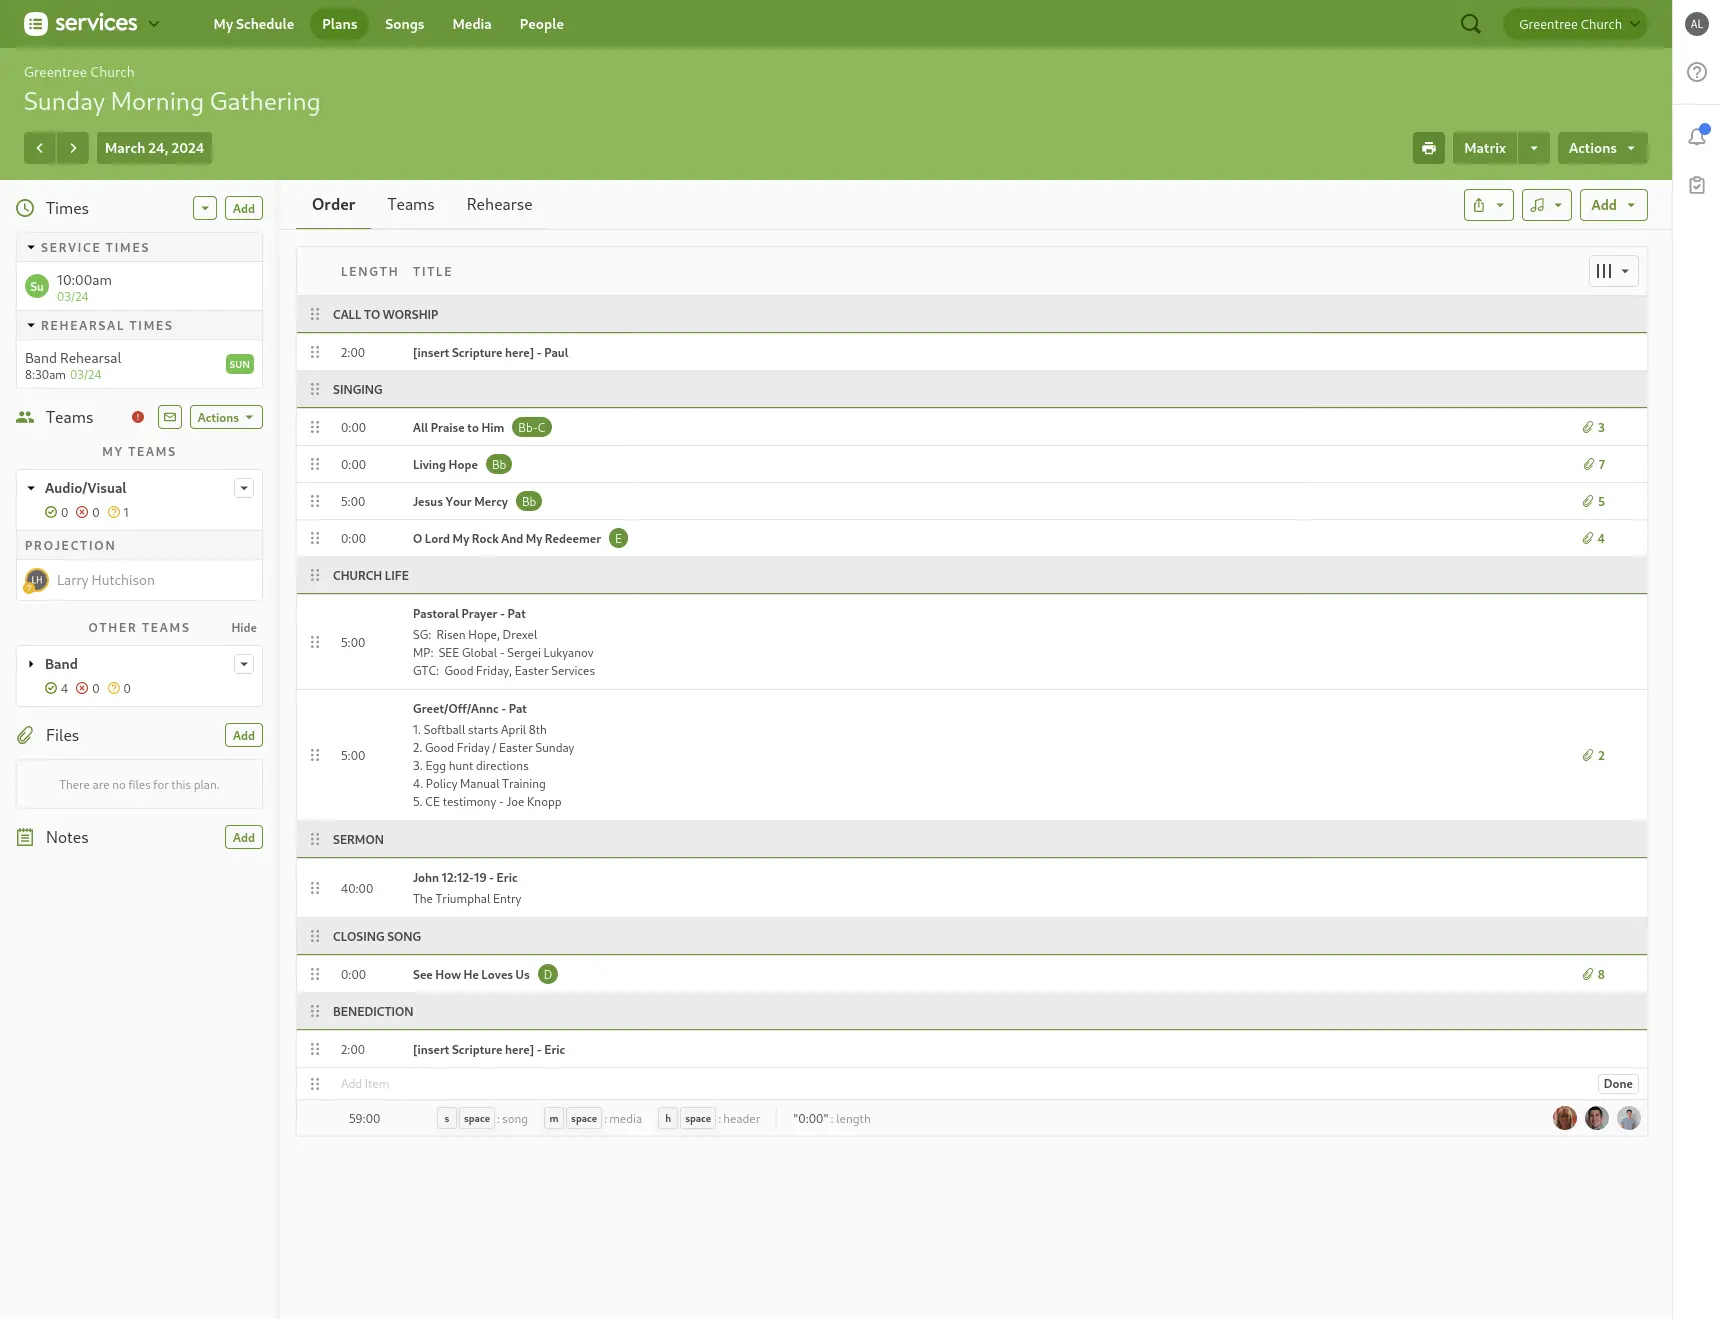Switch to the Rehearse tab
The image size is (1720, 1319).
pos(499,205)
